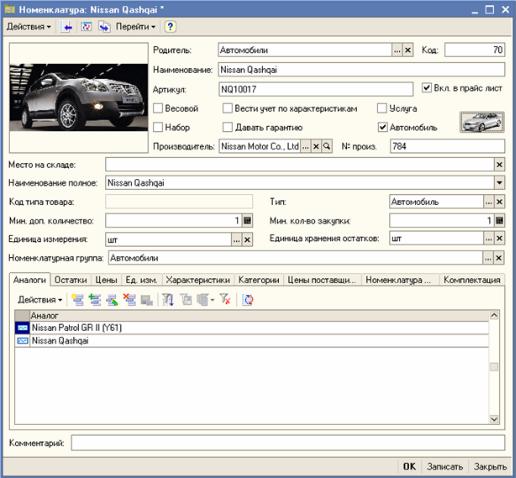Switch to the Комплектация tab
516x478 pixels.
(472, 280)
